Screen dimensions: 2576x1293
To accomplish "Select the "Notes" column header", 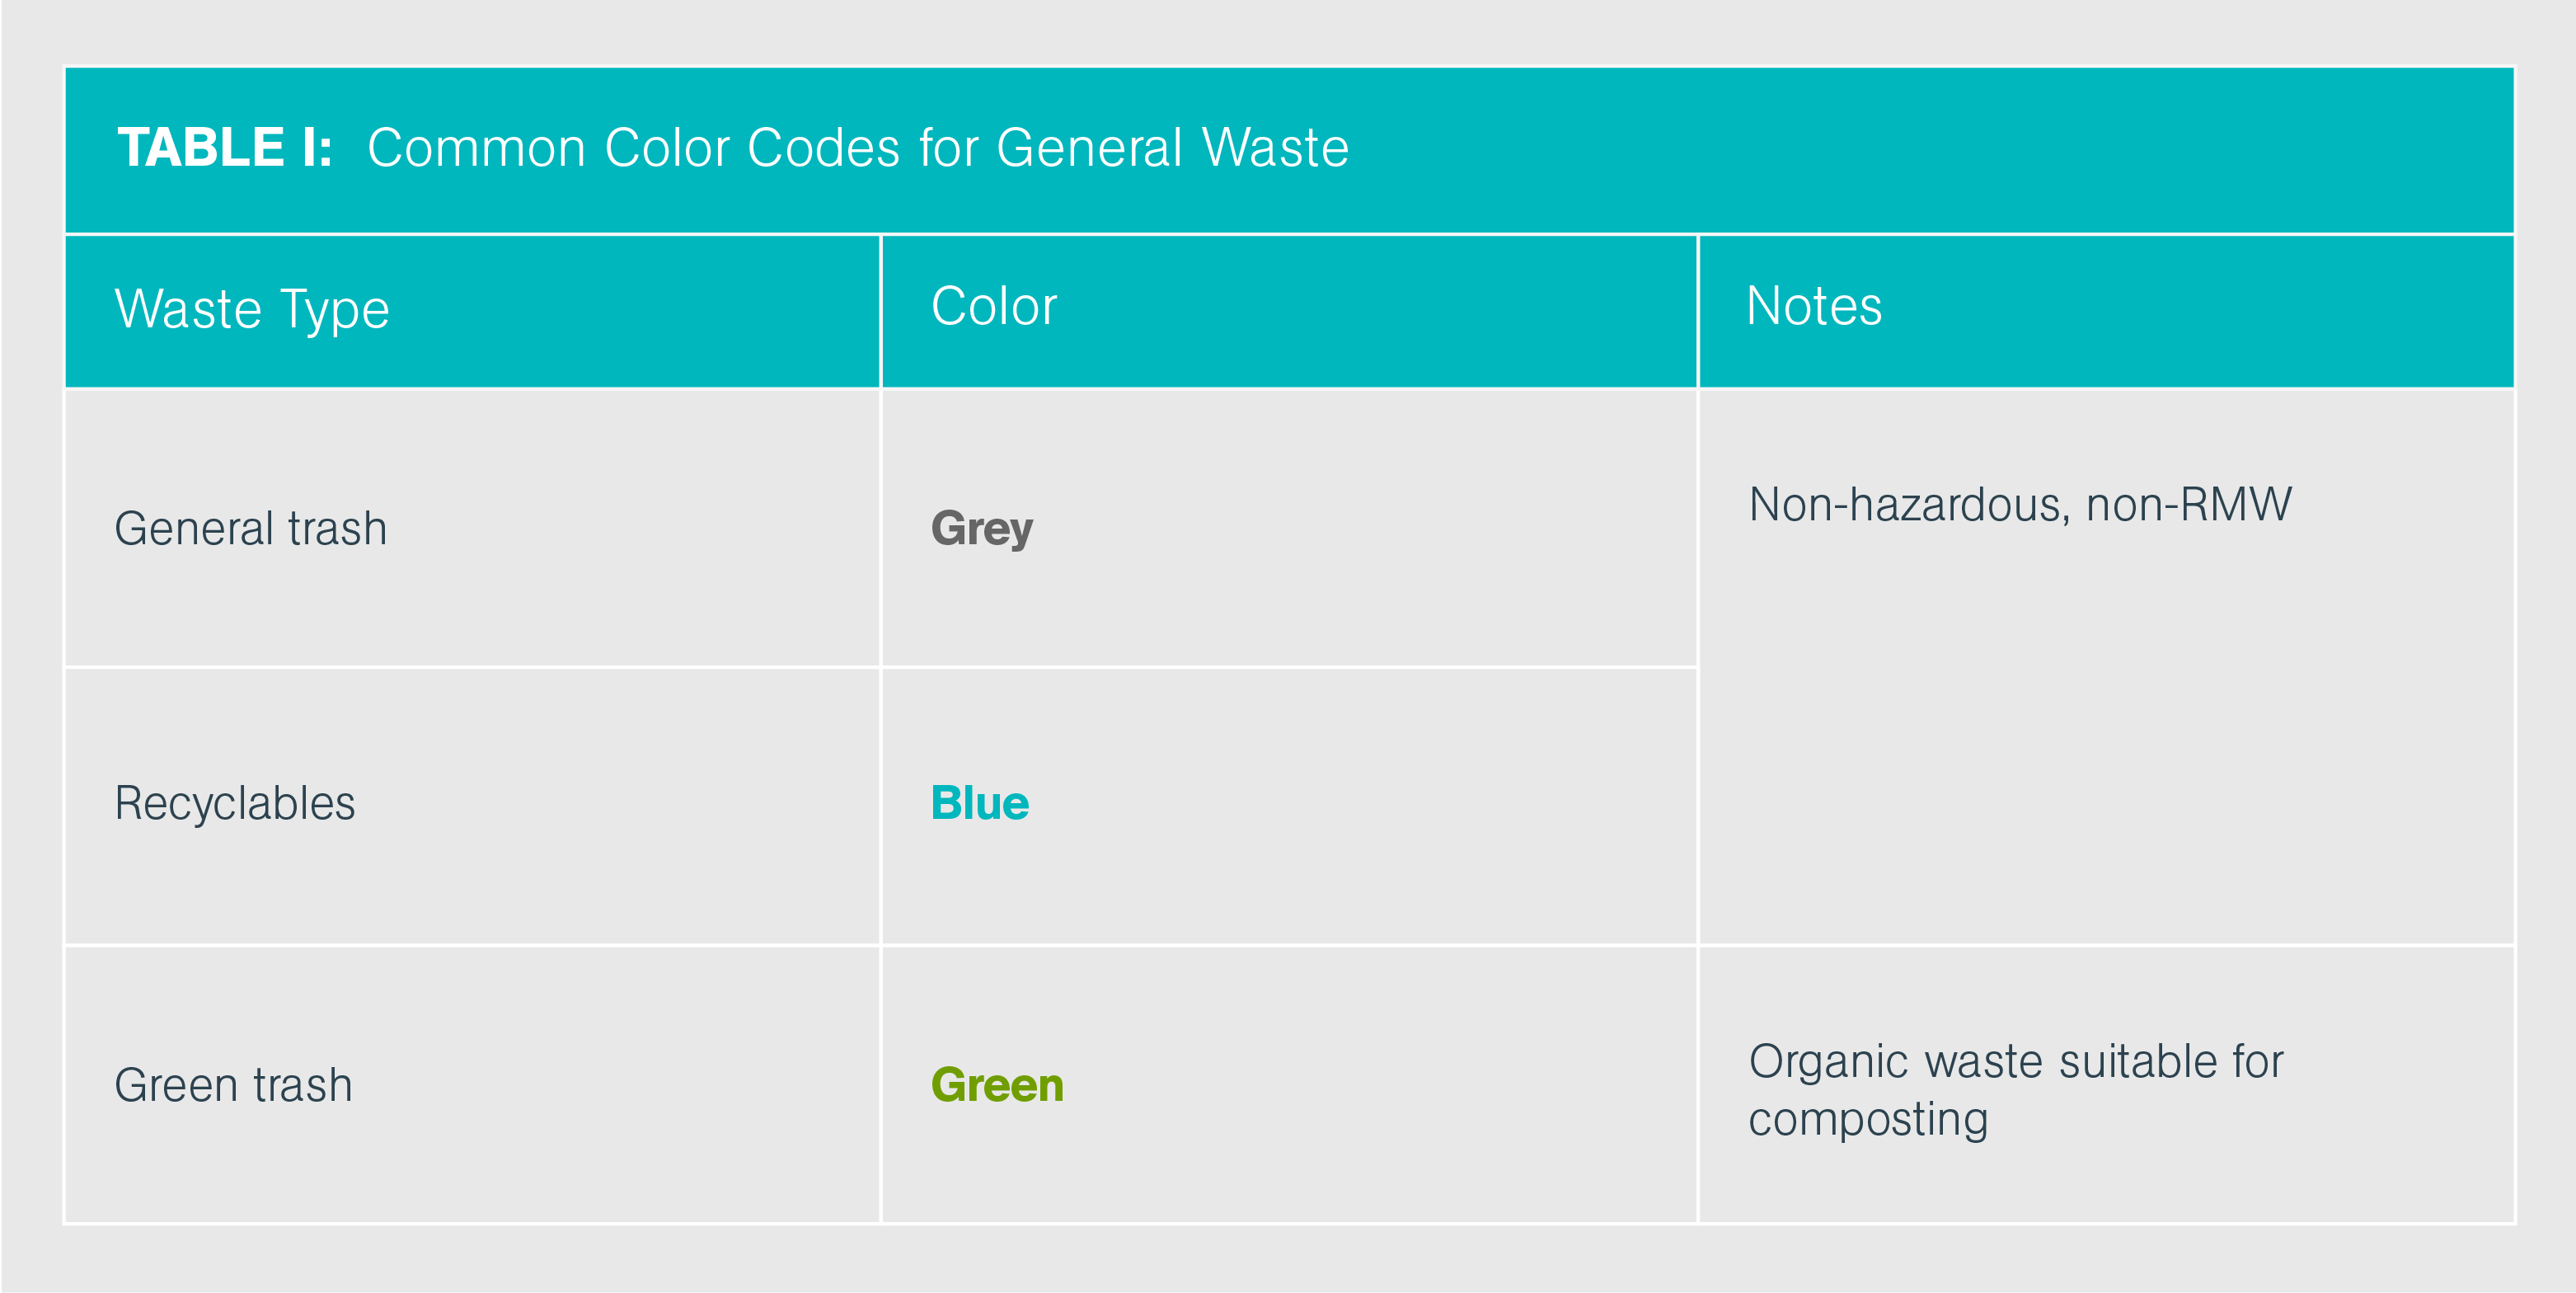I will click(1813, 306).
